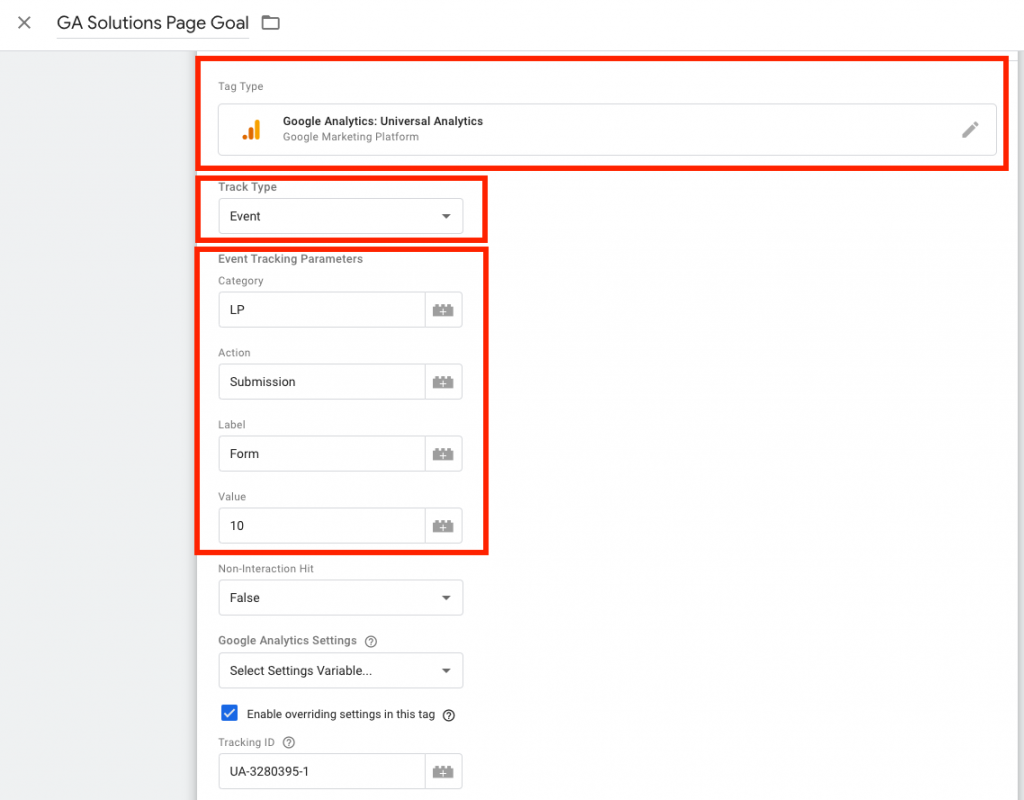Screen dimensions: 1024x800
Task: Show help for Enable overriding settings
Action: 449,715
